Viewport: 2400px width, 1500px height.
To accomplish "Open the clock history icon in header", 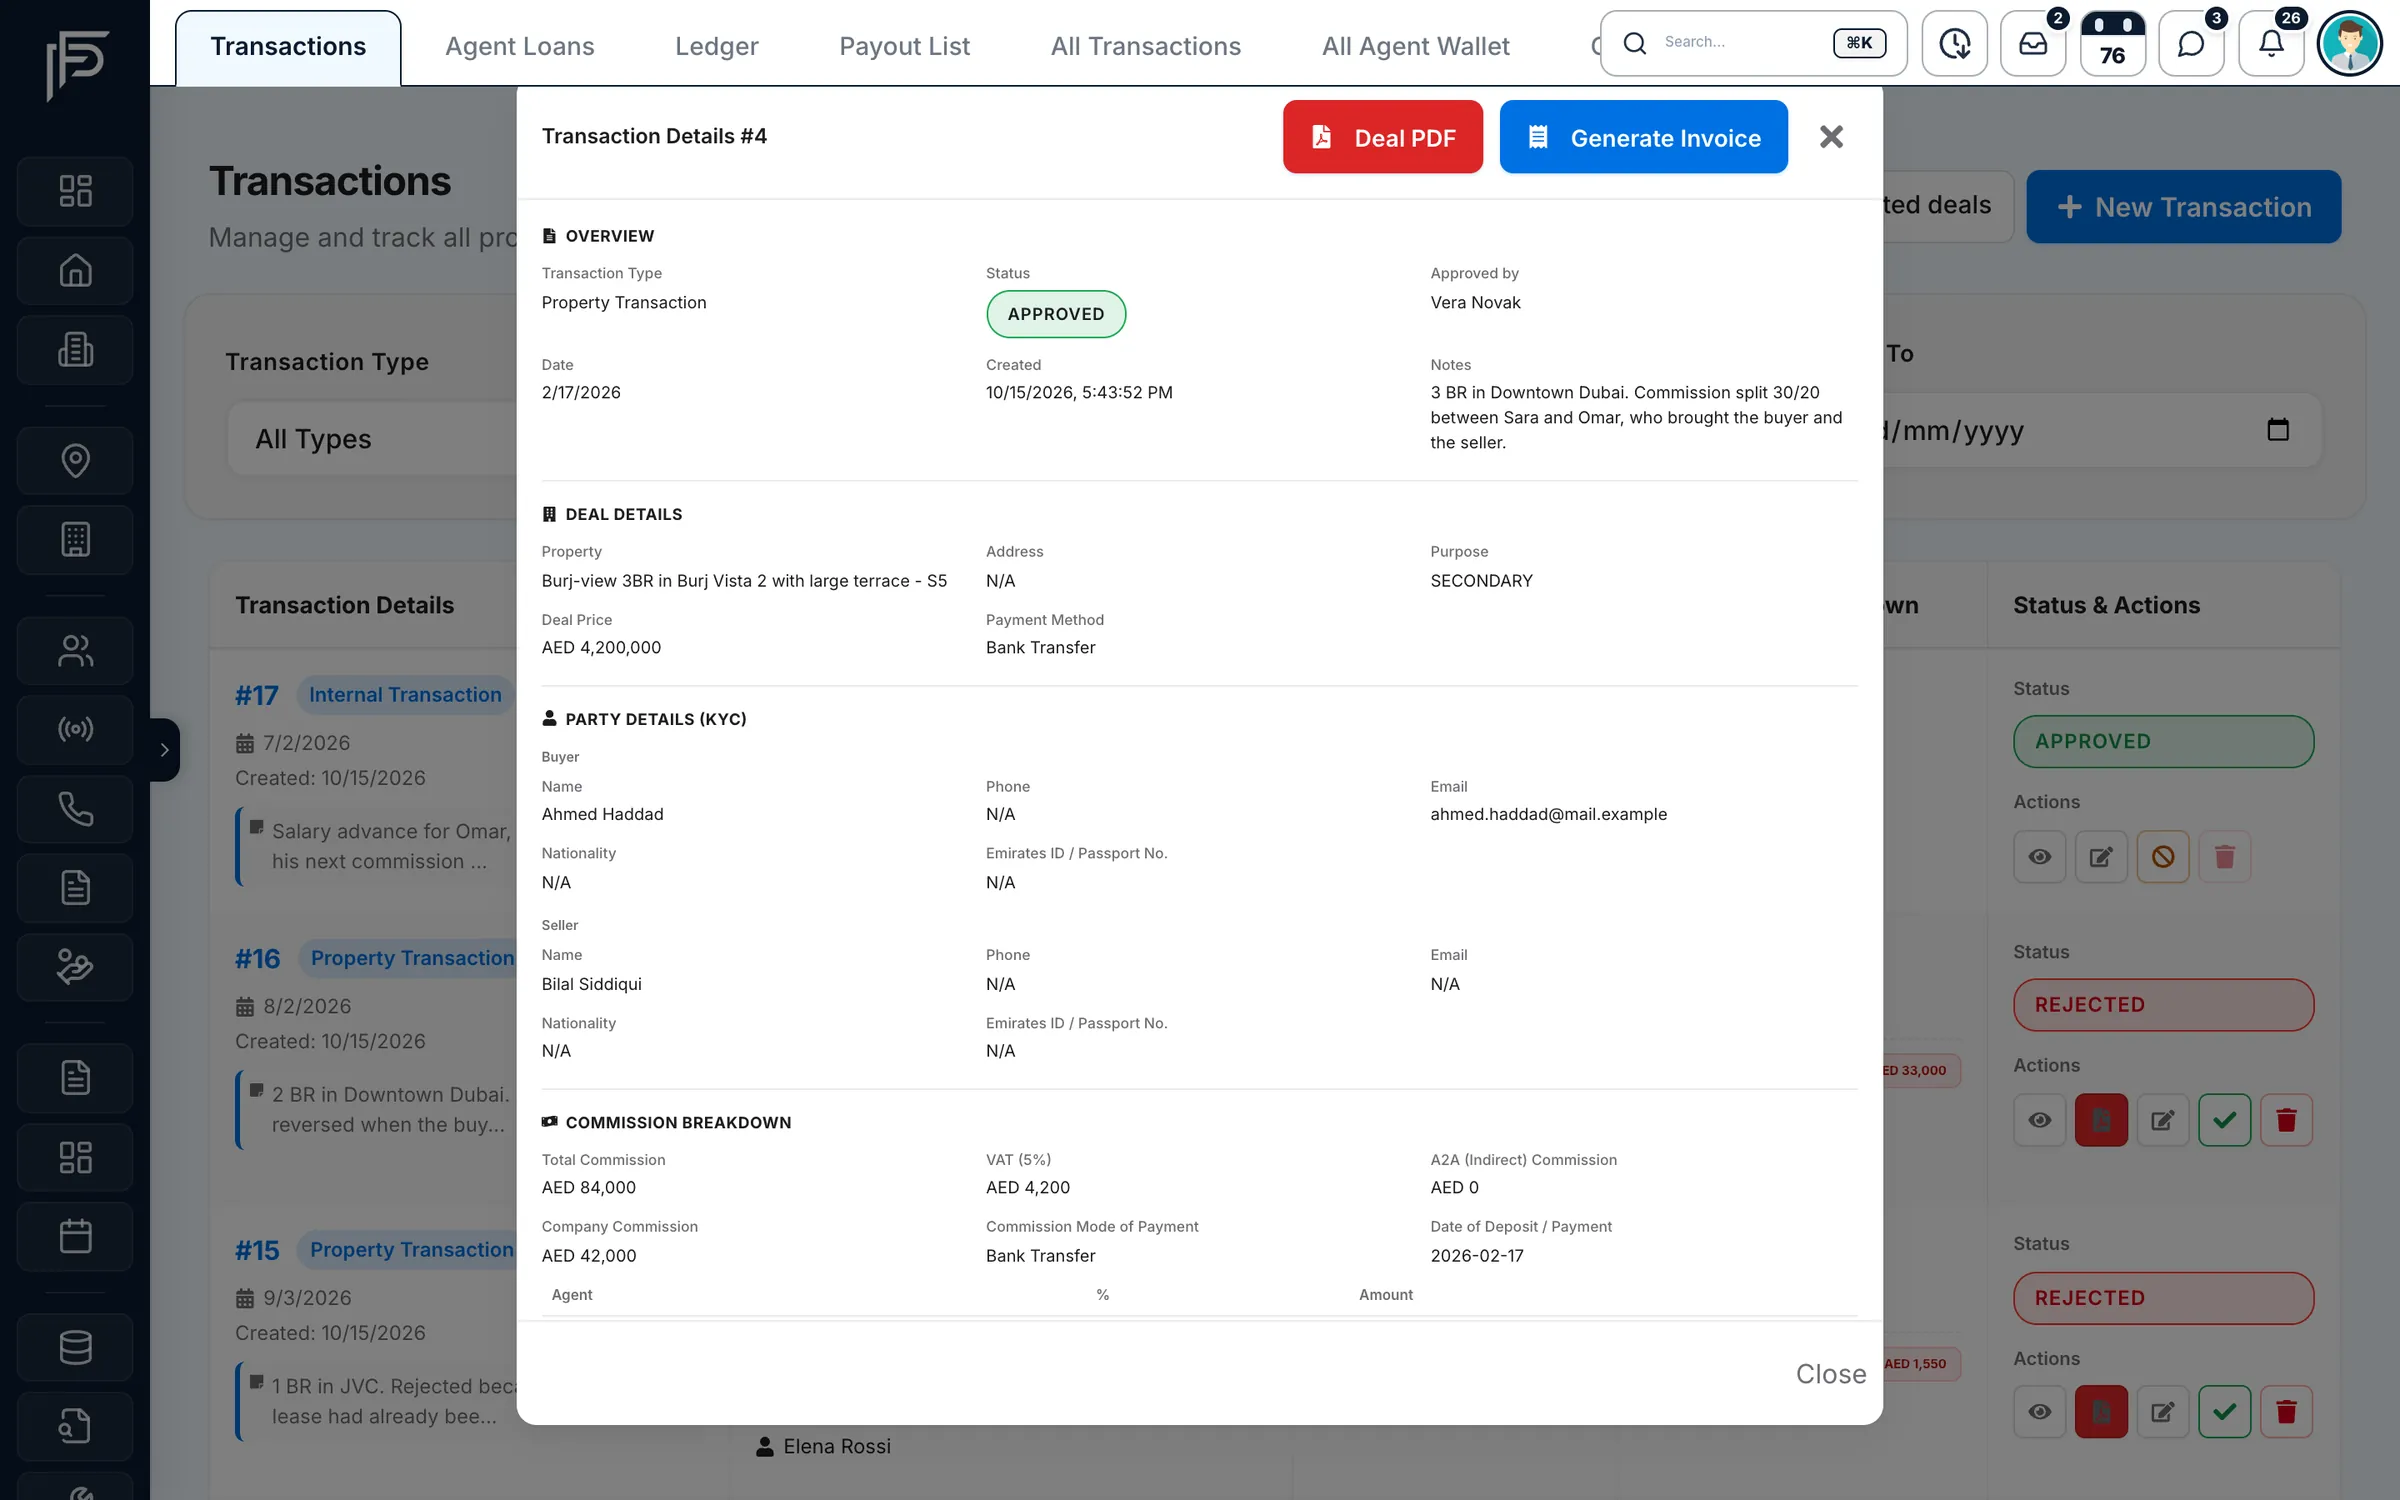I will point(1954,43).
